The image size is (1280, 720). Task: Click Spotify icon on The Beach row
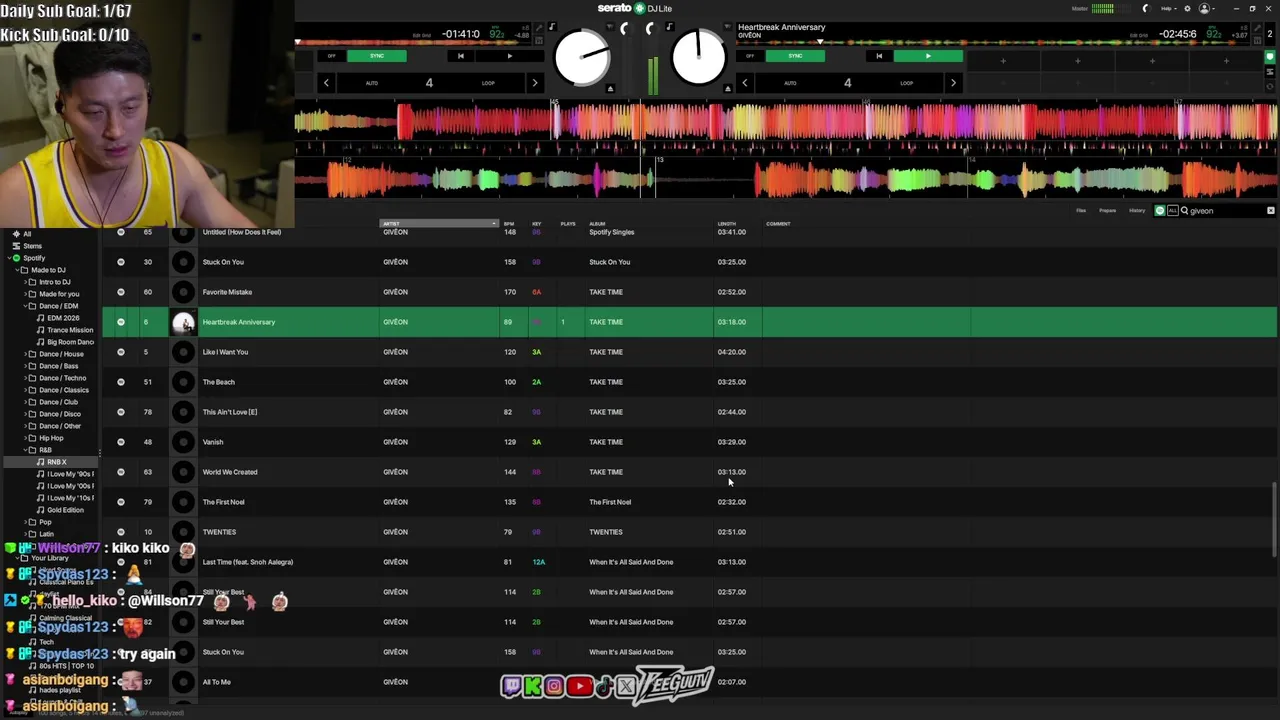[x=121, y=382]
